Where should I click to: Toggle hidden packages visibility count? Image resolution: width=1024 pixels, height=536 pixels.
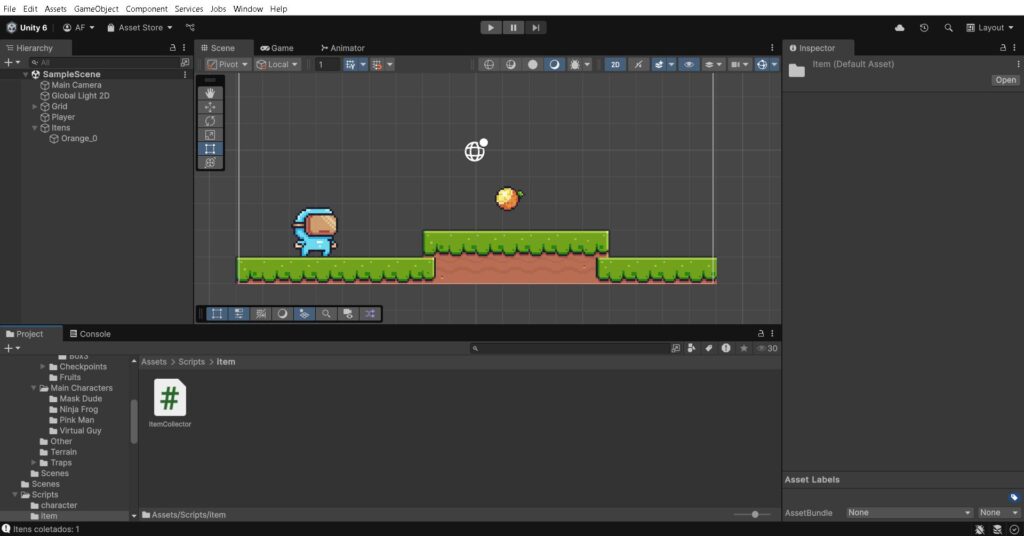[767, 348]
